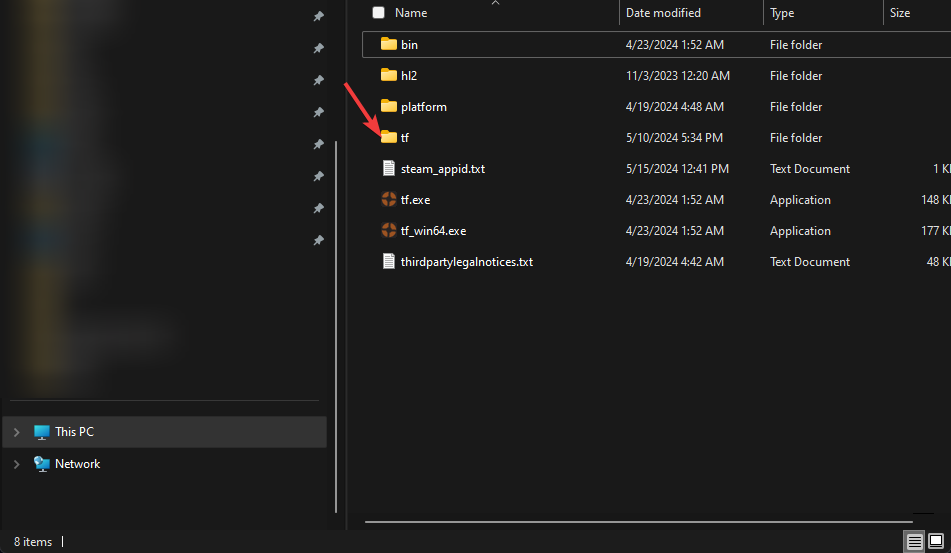Select the platform folder icon

coord(389,106)
